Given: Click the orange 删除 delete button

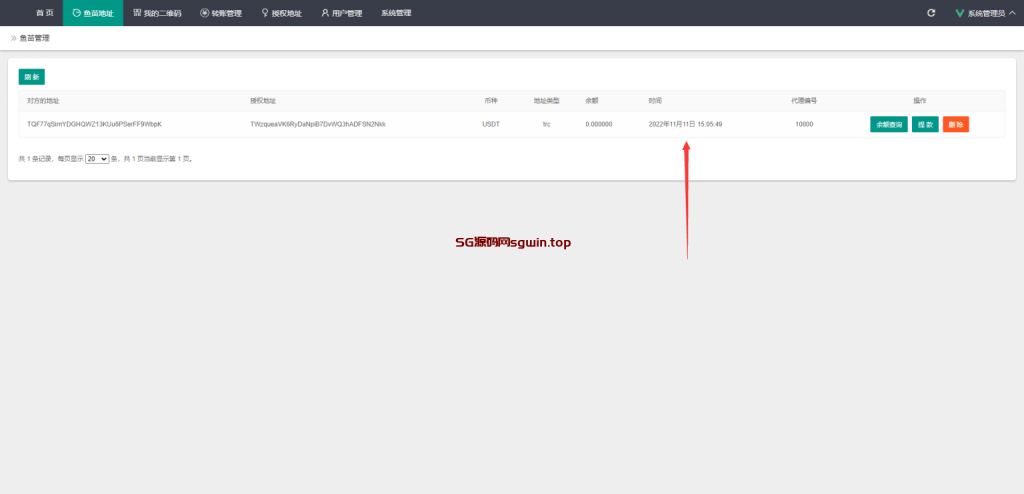Looking at the screenshot, I should coord(956,125).
